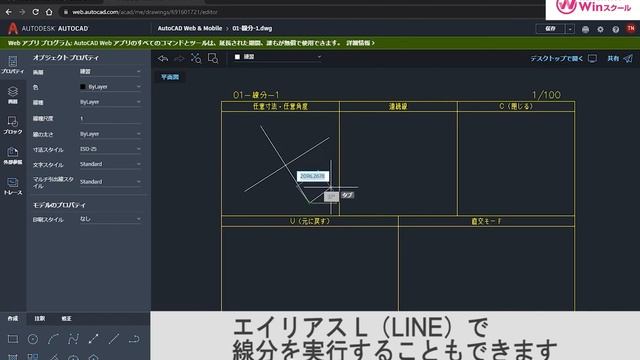Click the 保存 save button

coord(550,29)
